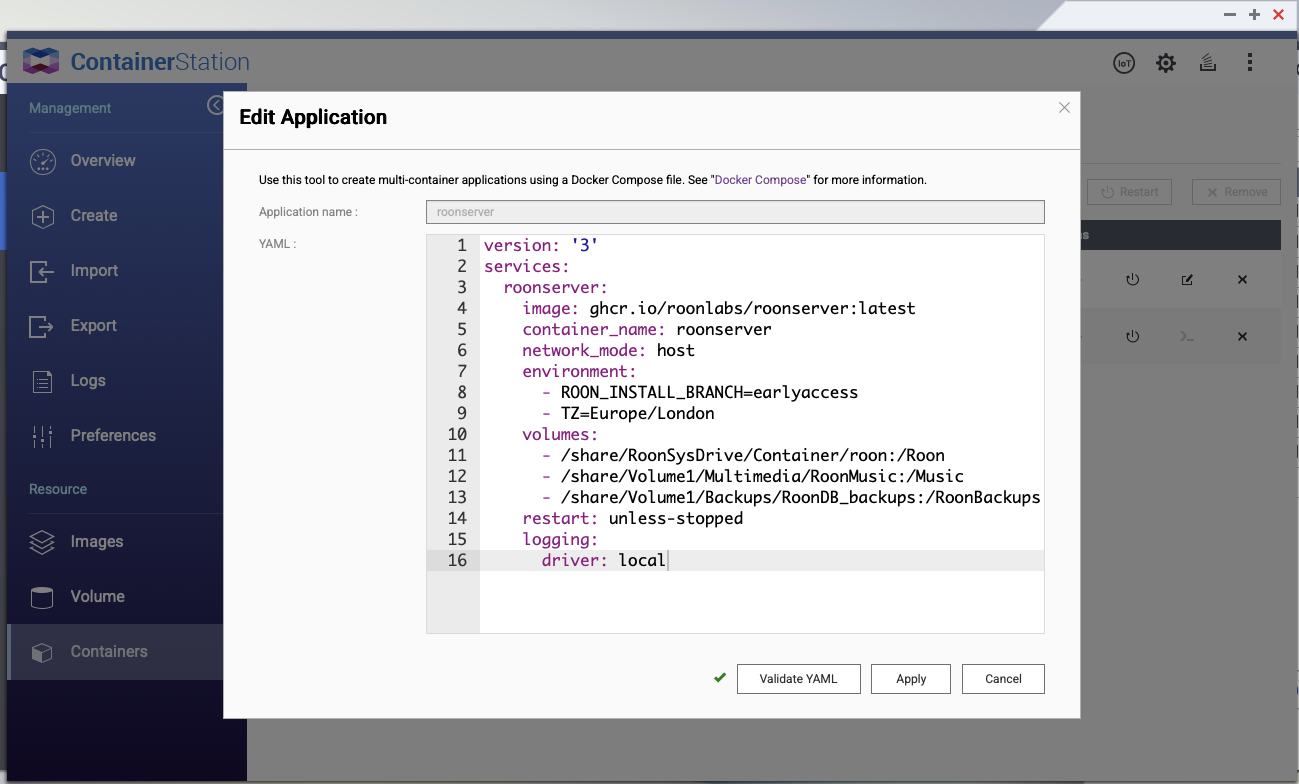1299x784 pixels.
Task: Open Overview in the sidebar
Action: tap(102, 160)
